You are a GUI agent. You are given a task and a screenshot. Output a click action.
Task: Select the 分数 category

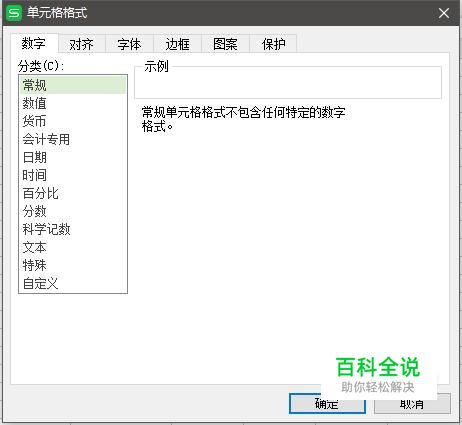(x=73, y=211)
